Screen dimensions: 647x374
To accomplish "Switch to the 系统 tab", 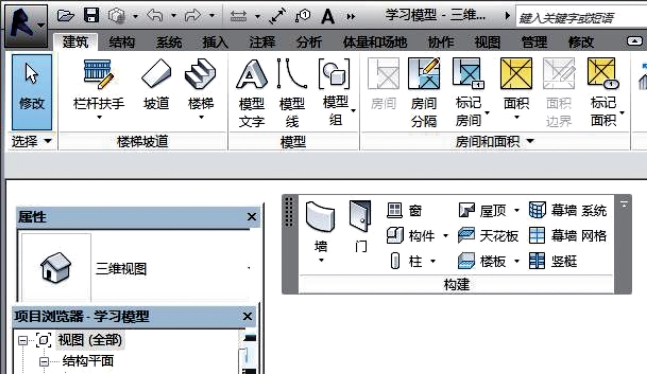I will (169, 42).
